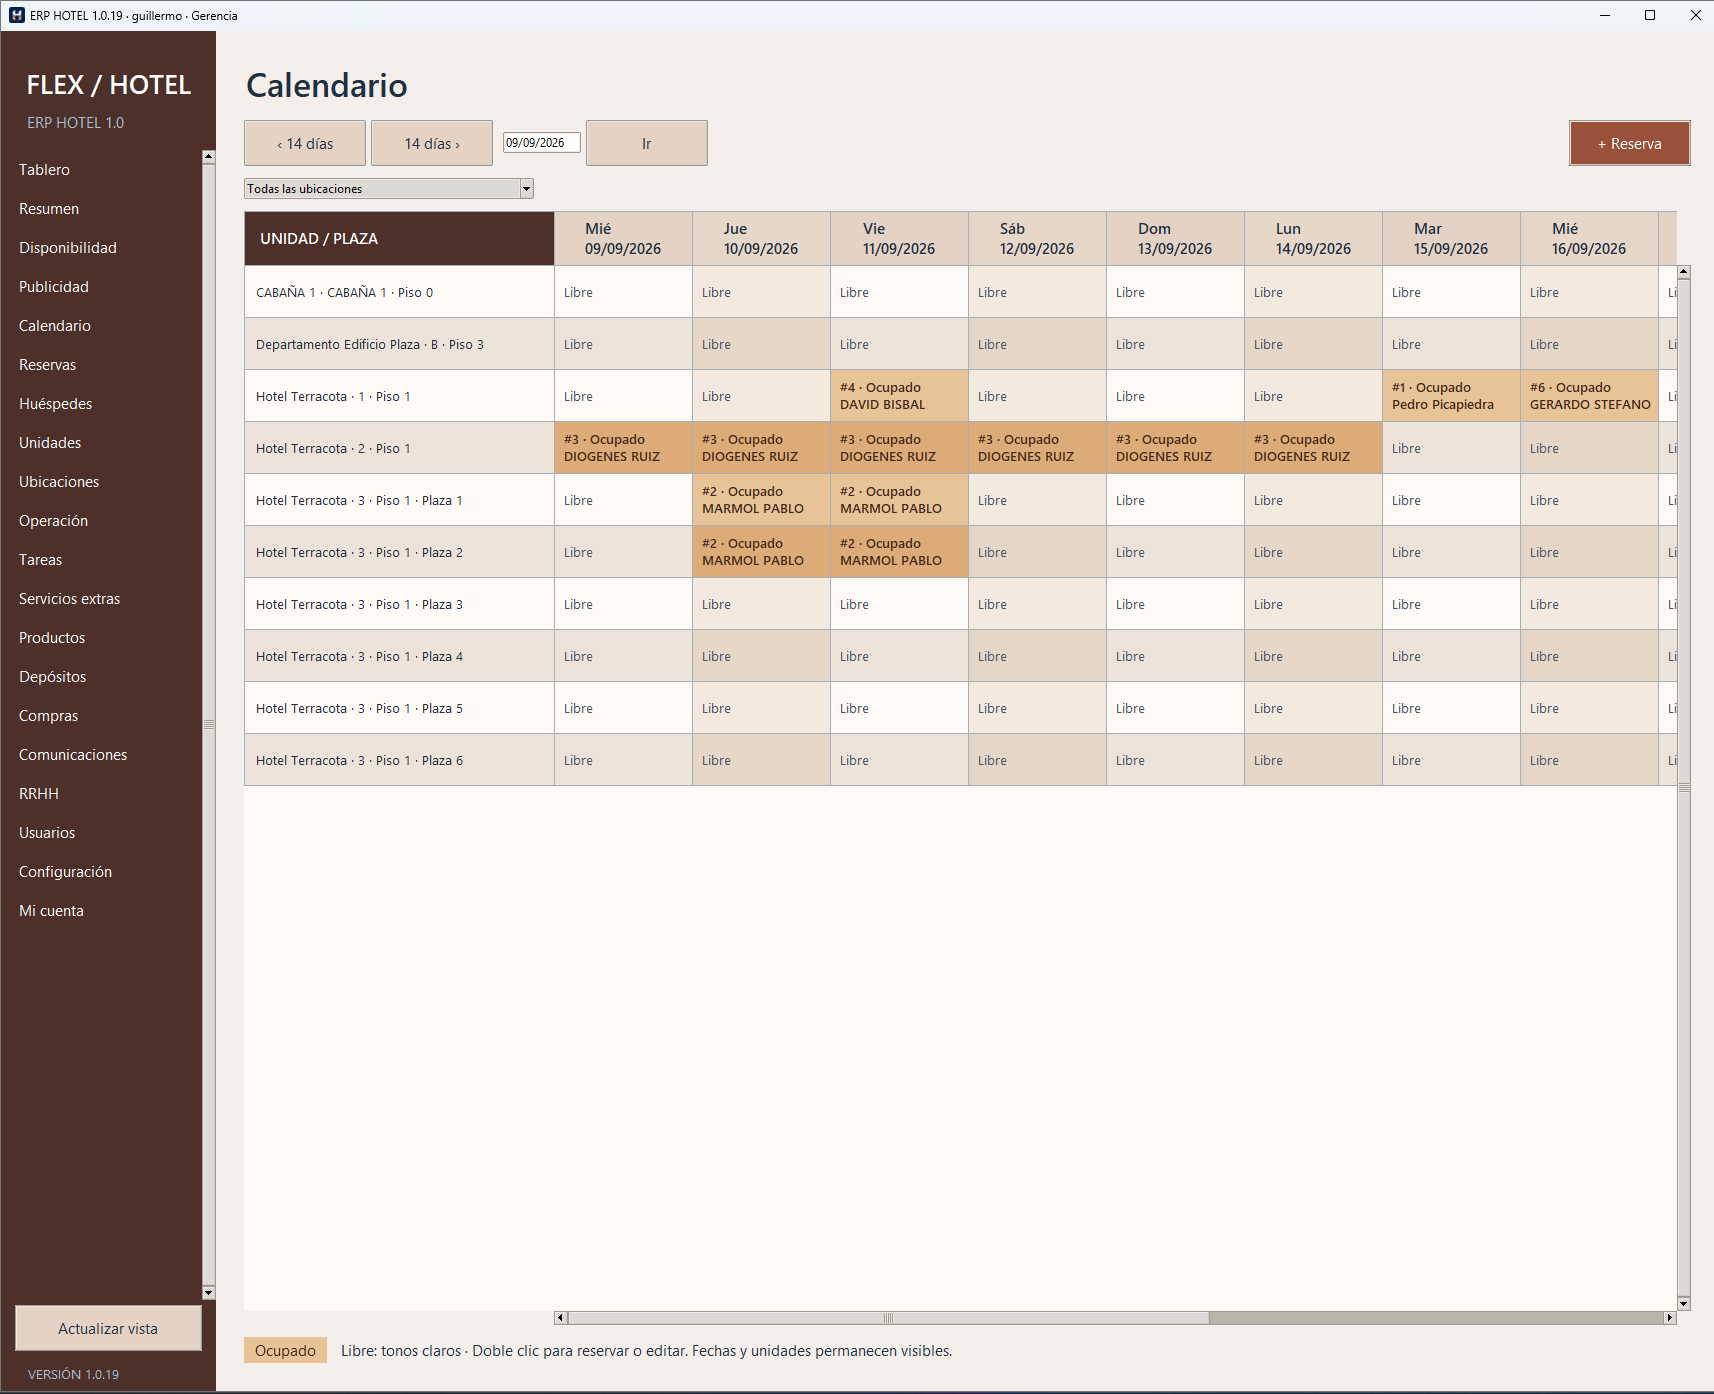Open the Reservas section

pyautogui.click(x=48, y=365)
